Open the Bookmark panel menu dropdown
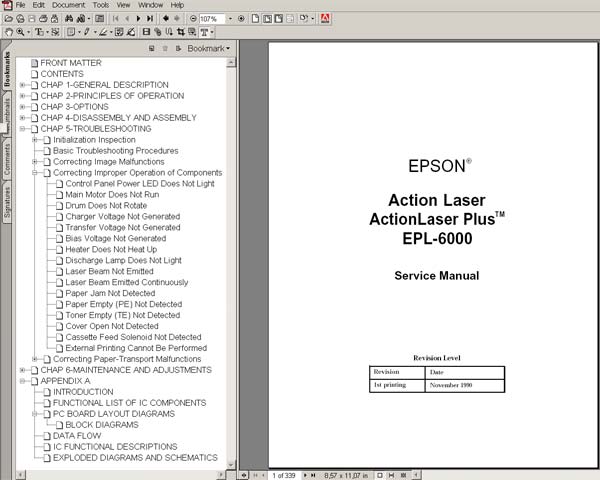This screenshot has width=600, height=480. [x=209, y=49]
